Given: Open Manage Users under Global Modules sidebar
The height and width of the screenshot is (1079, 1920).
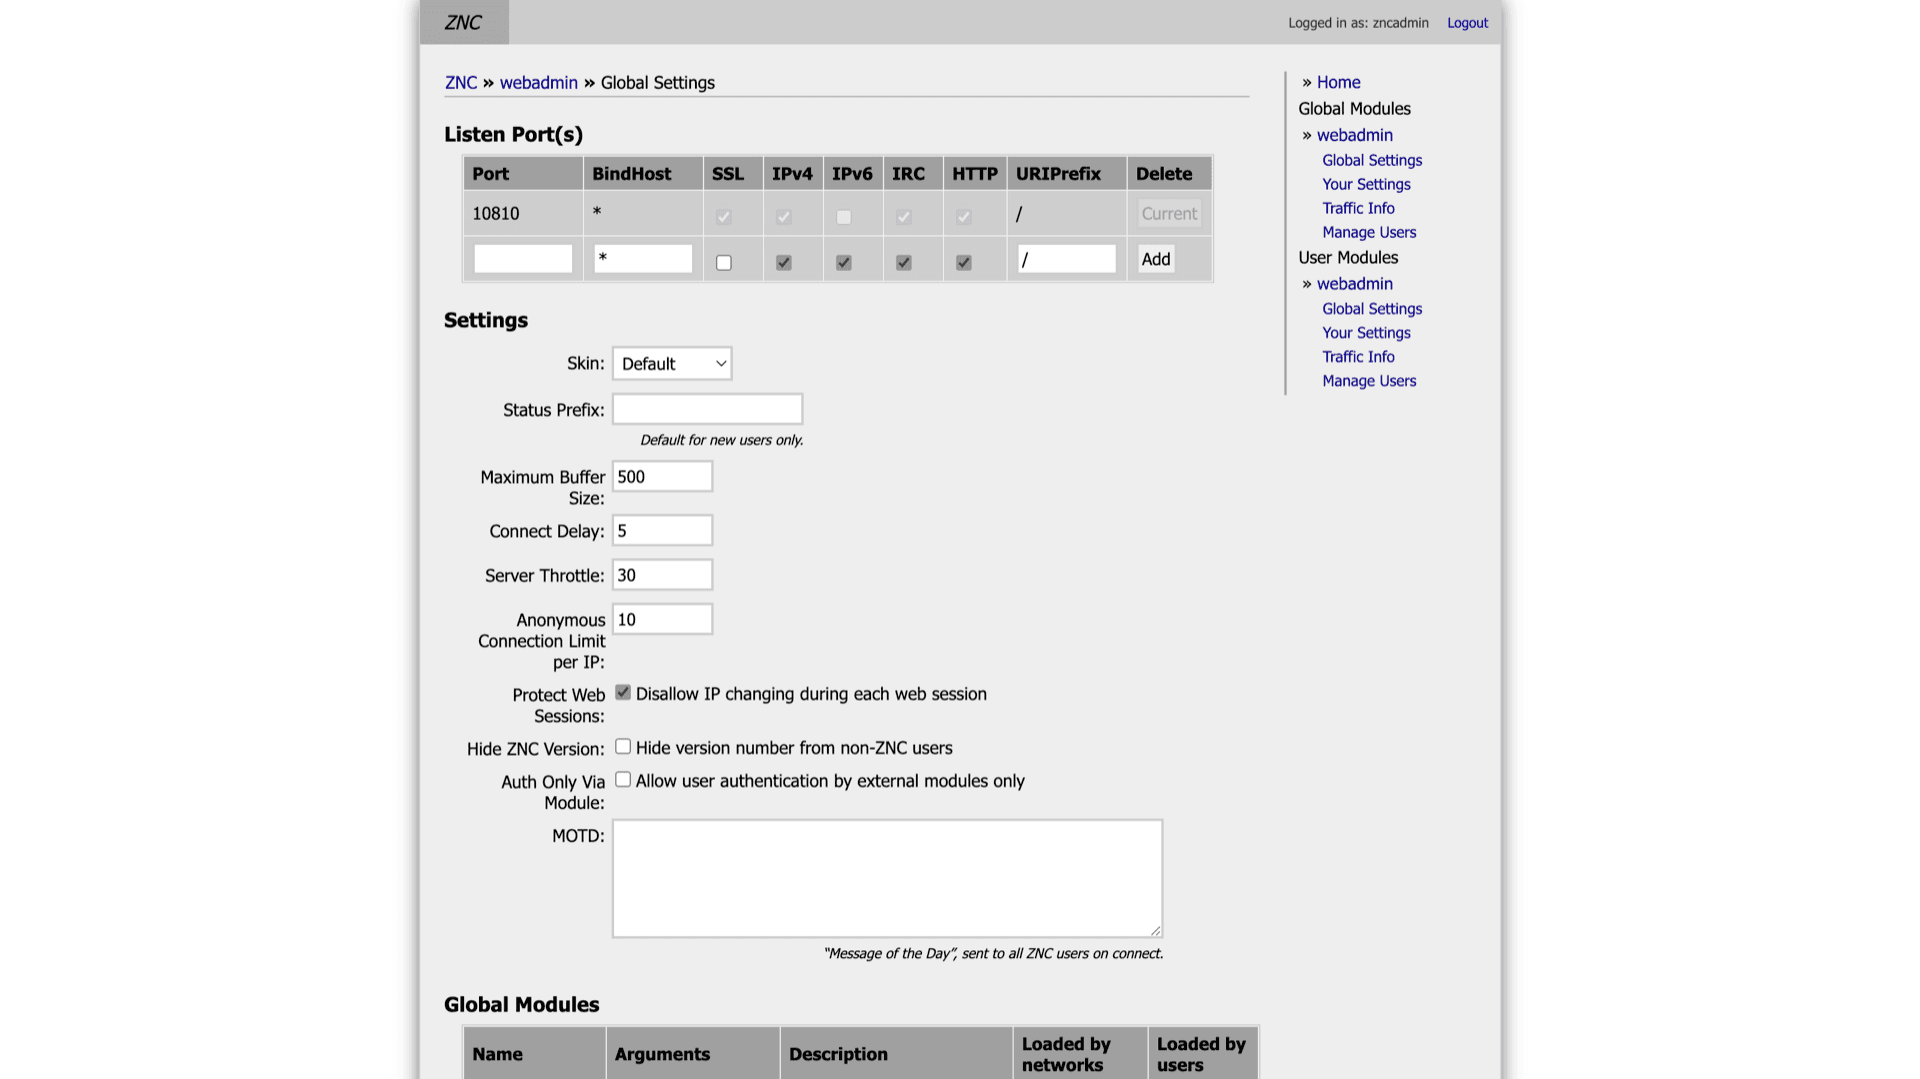Looking at the screenshot, I should pyautogui.click(x=1369, y=232).
